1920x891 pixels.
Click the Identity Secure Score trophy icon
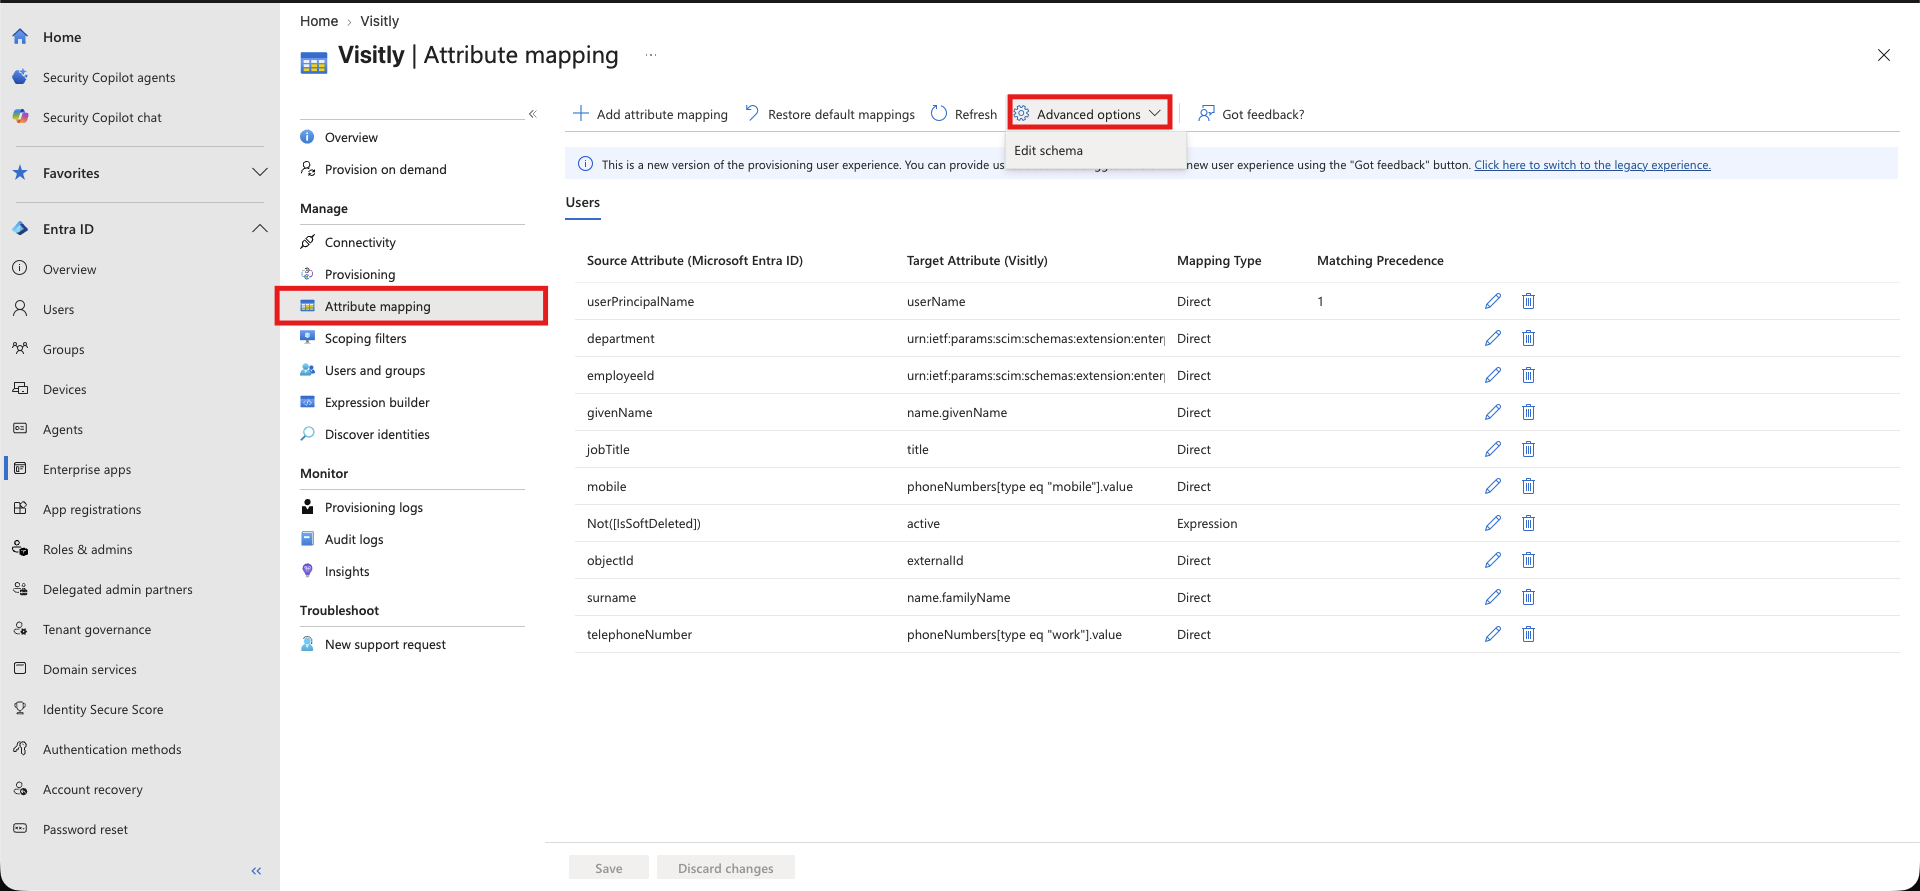click(x=20, y=709)
